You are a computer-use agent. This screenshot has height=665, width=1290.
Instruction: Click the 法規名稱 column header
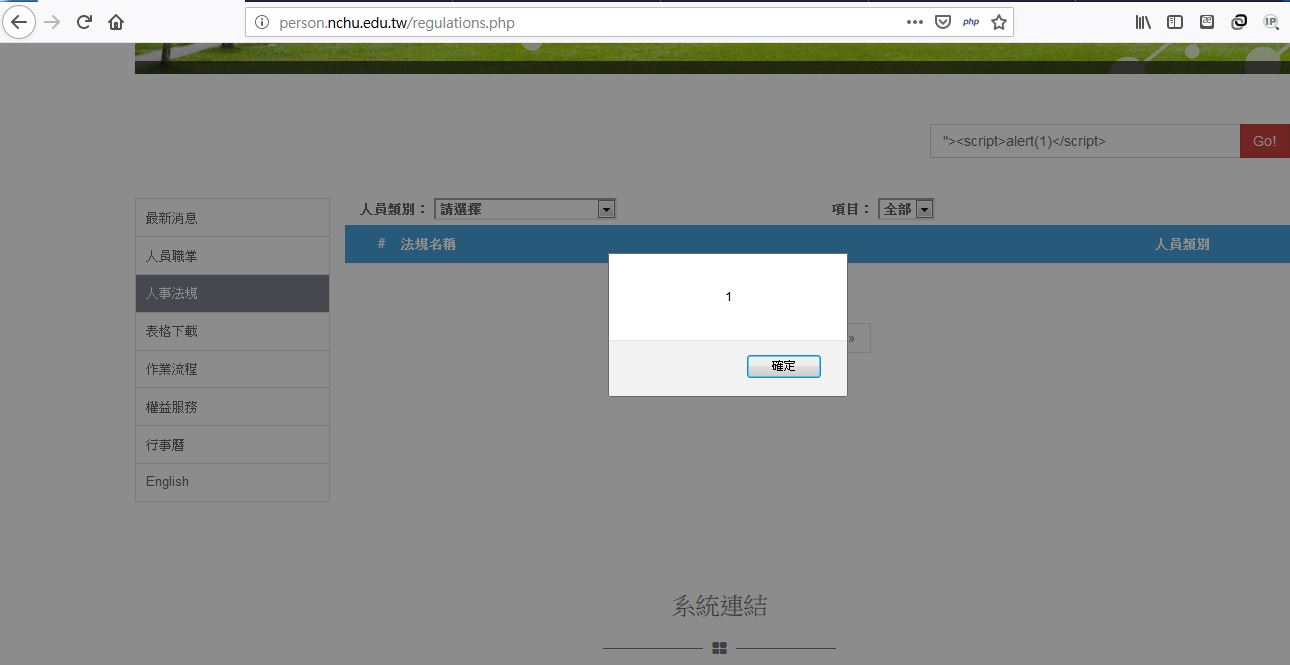coord(428,244)
